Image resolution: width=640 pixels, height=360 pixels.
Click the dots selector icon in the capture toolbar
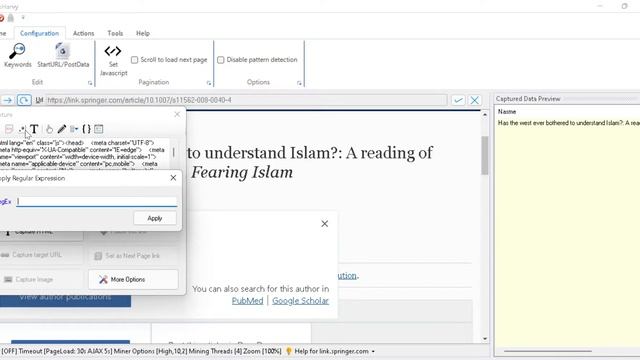22,129
